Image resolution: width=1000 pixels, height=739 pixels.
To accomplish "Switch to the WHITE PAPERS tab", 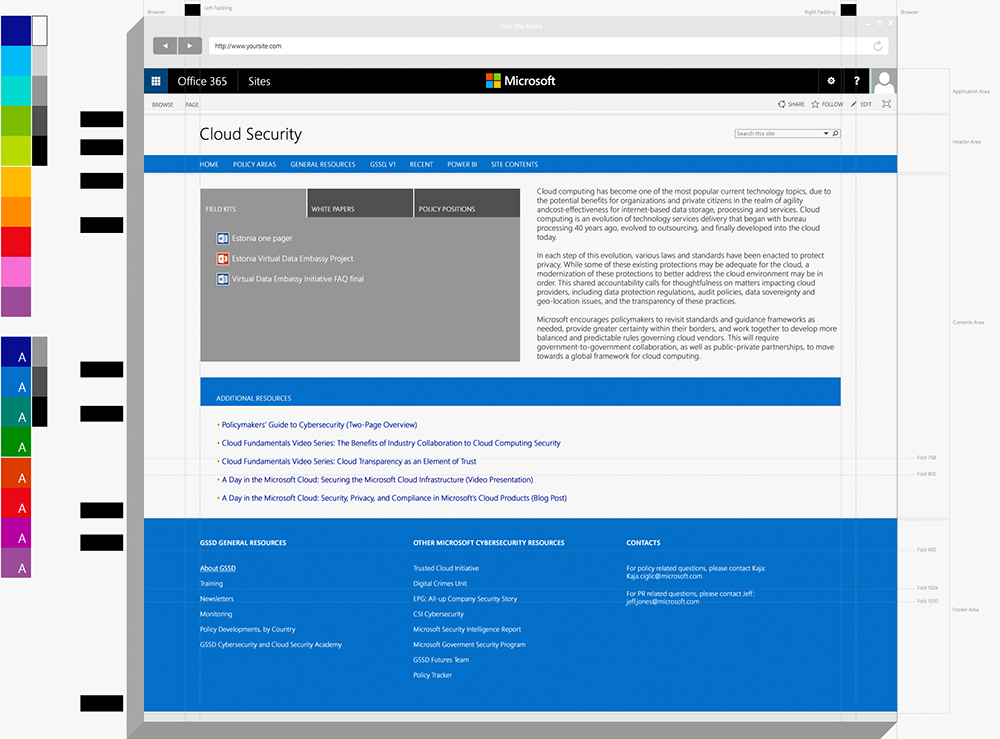I will (x=359, y=202).
